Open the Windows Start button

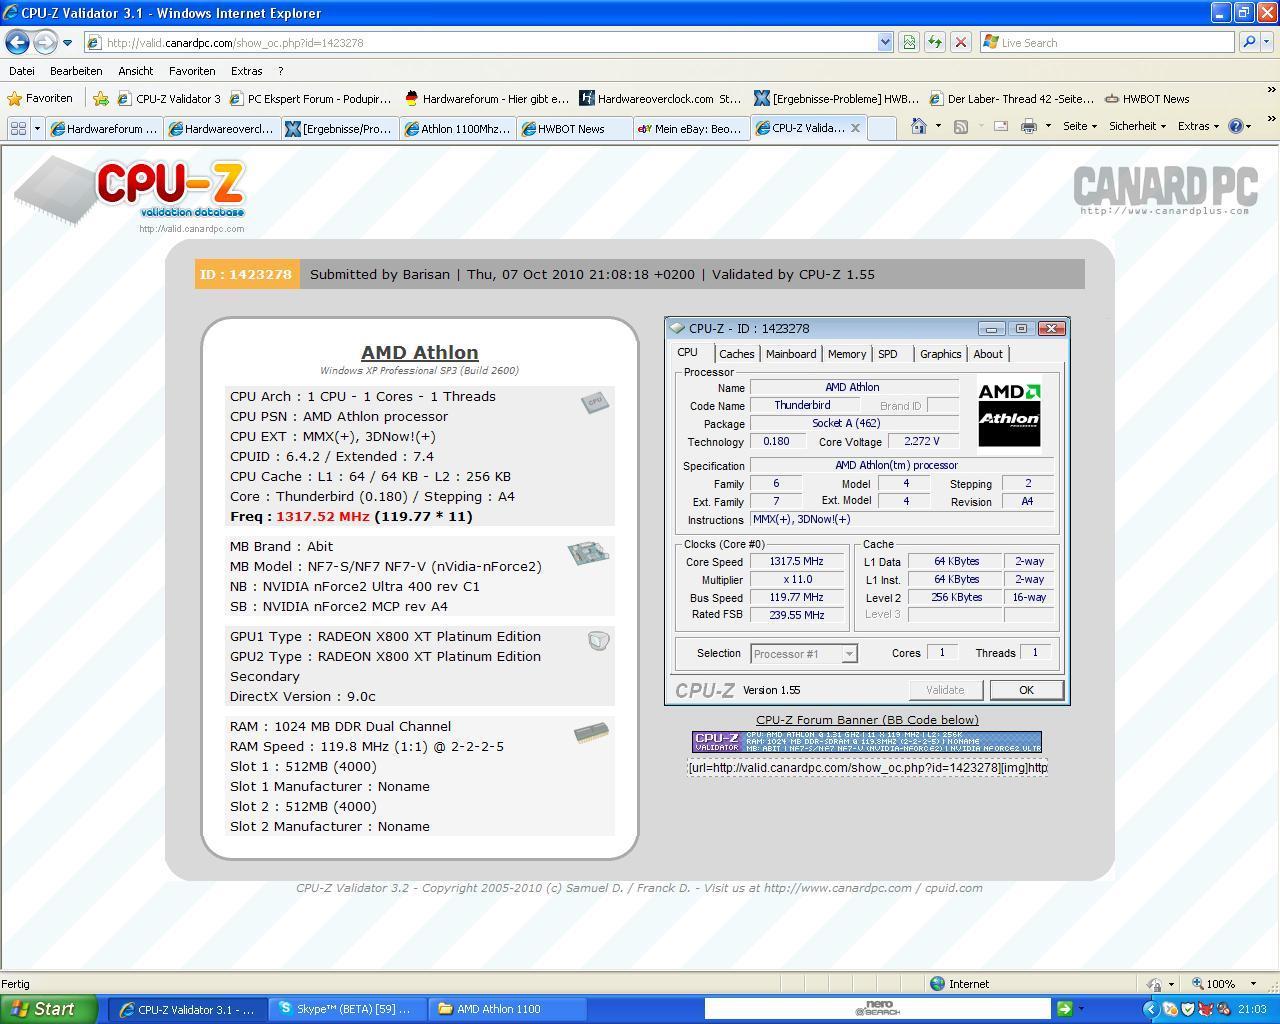click(x=49, y=1009)
